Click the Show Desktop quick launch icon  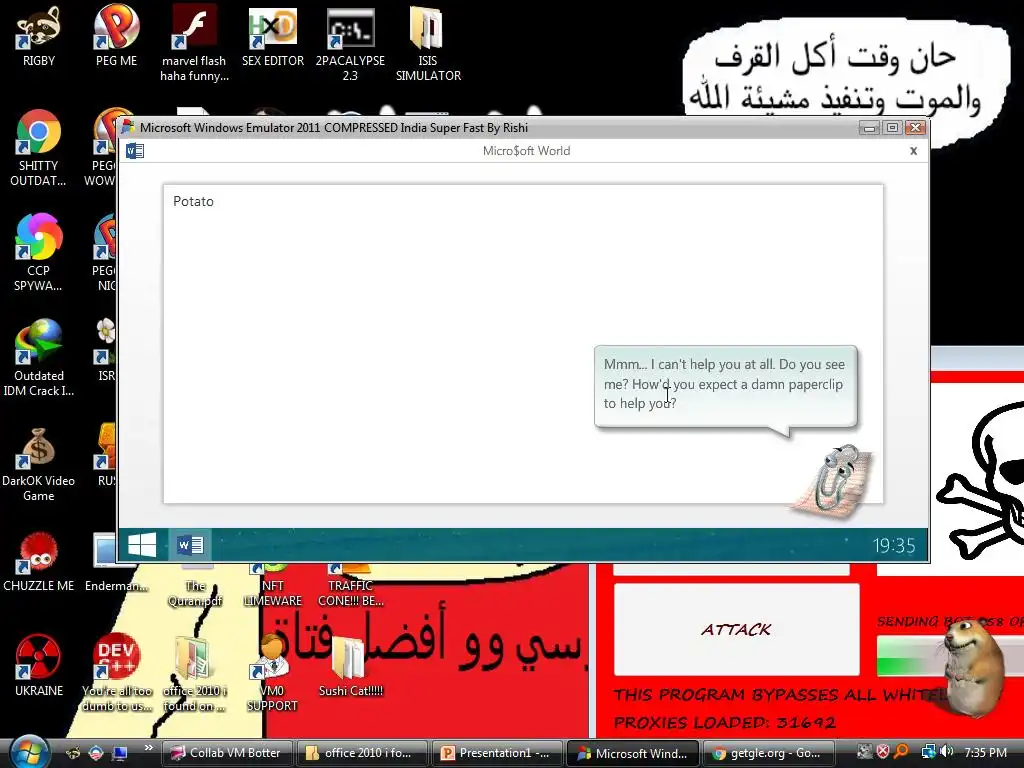coord(120,753)
